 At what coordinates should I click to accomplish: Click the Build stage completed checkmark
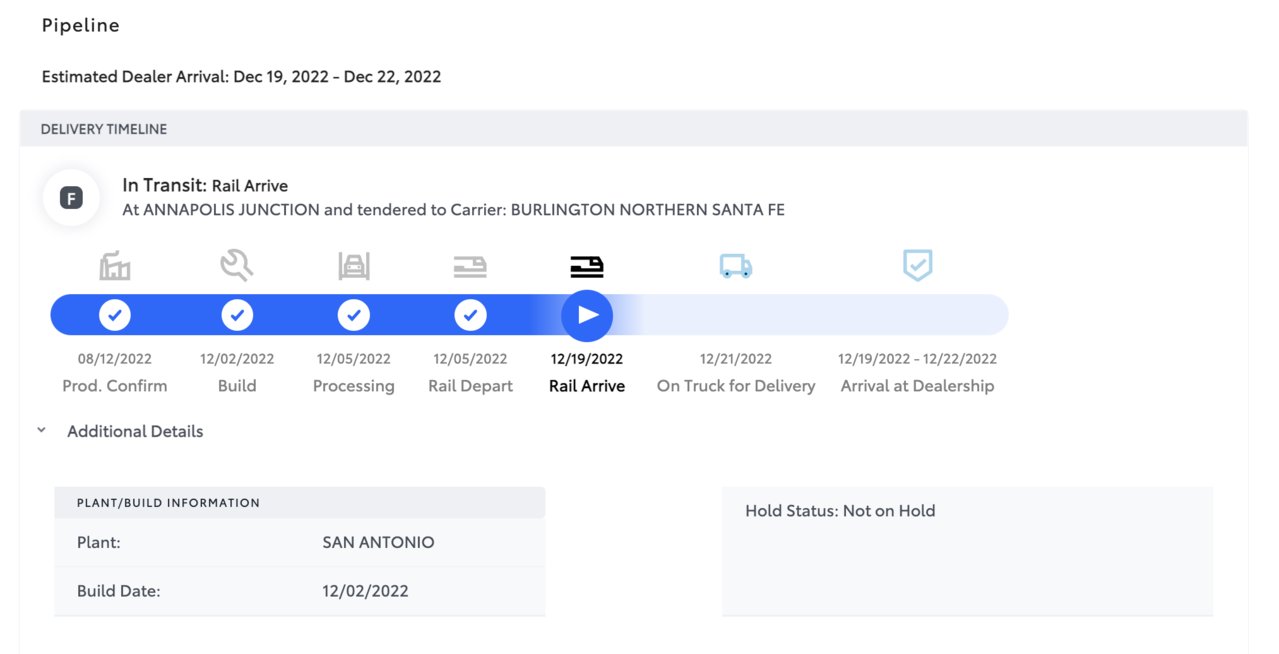[x=237, y=315]
